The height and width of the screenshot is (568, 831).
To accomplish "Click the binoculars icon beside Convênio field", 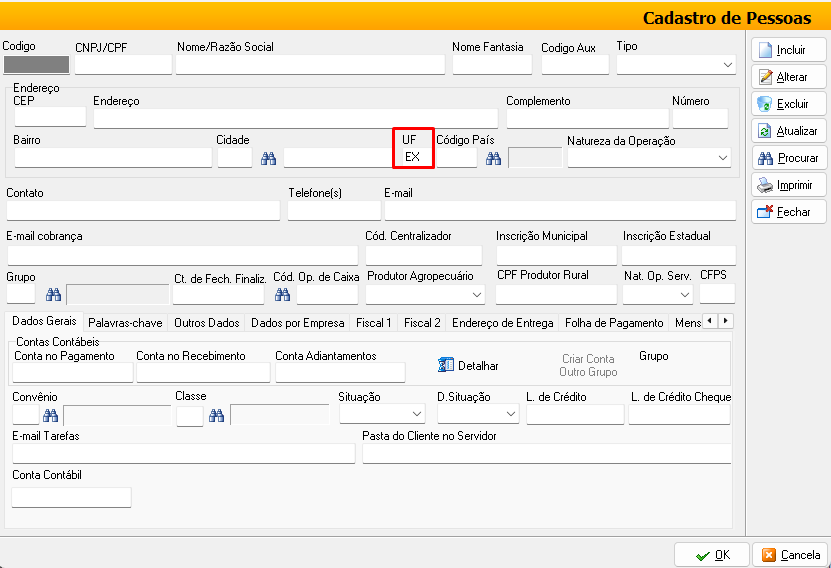I will (52, 415).
